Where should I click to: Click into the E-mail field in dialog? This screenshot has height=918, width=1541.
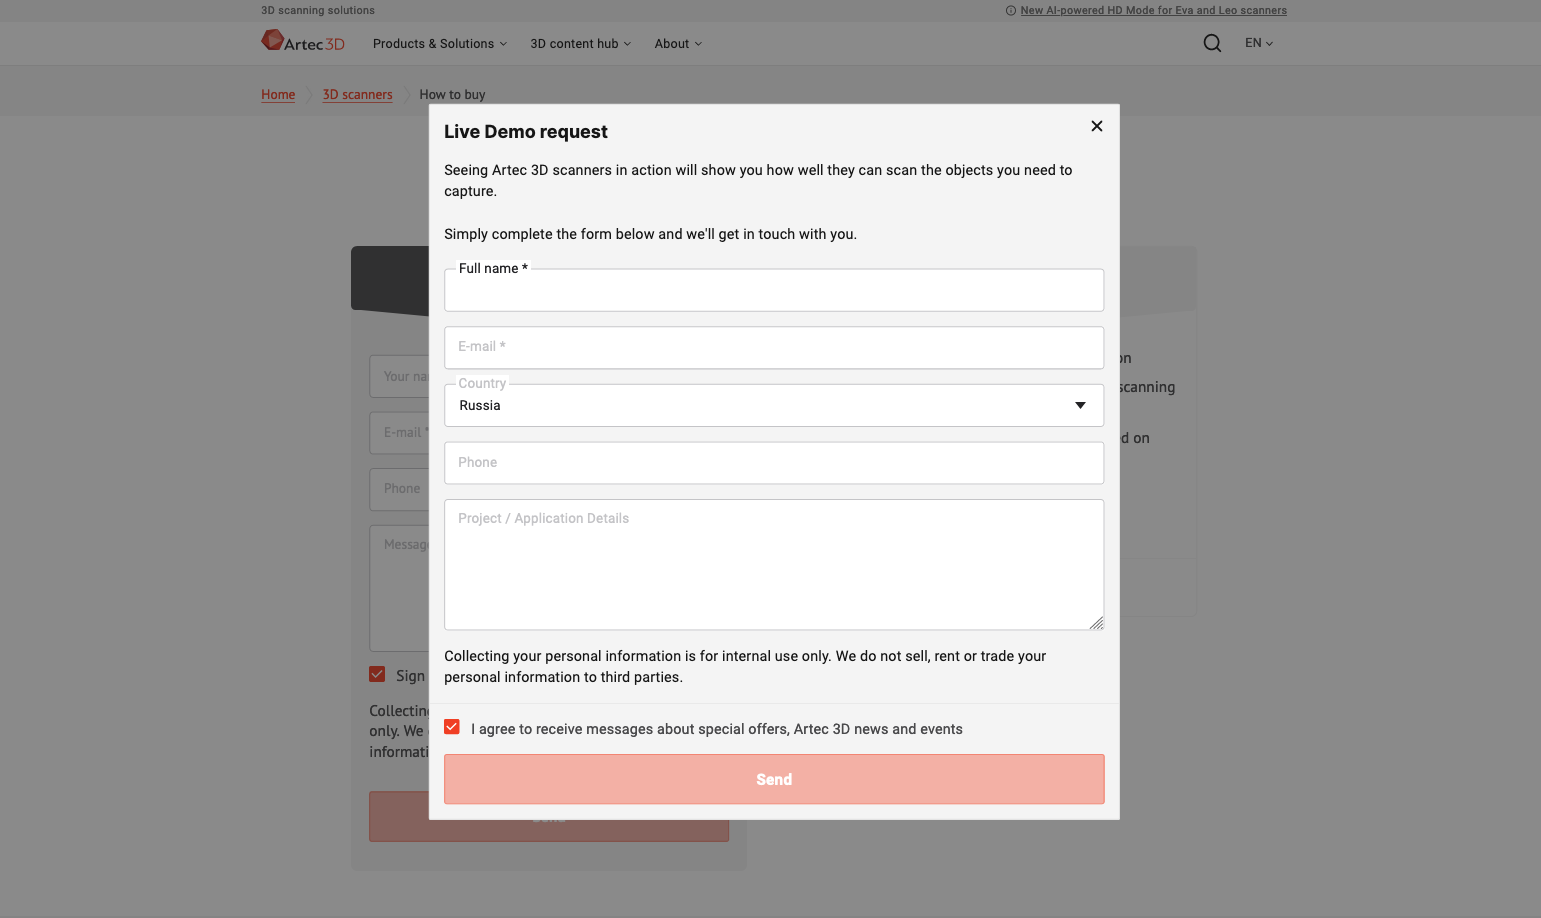coord(773,348)
